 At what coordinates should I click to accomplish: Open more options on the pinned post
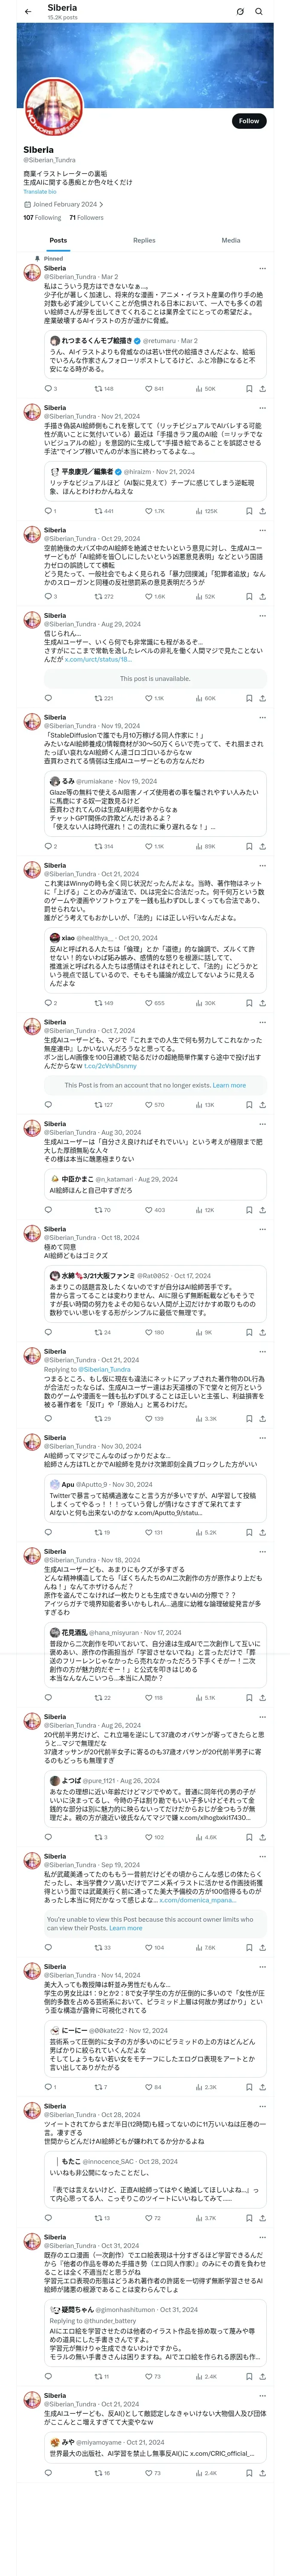point(262,268)
